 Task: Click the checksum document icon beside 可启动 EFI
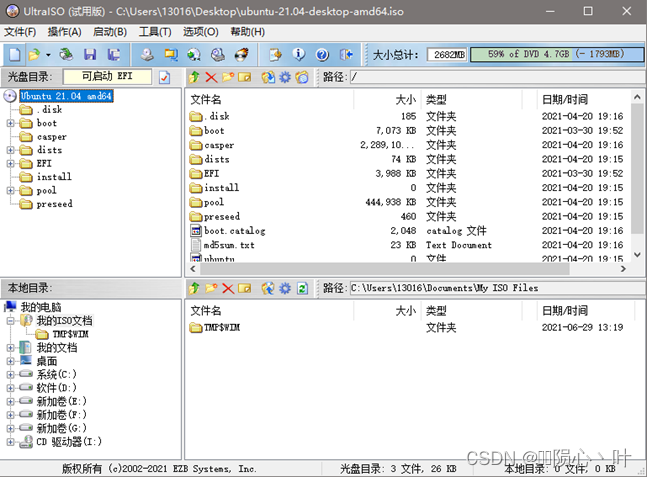click(164, 77)
